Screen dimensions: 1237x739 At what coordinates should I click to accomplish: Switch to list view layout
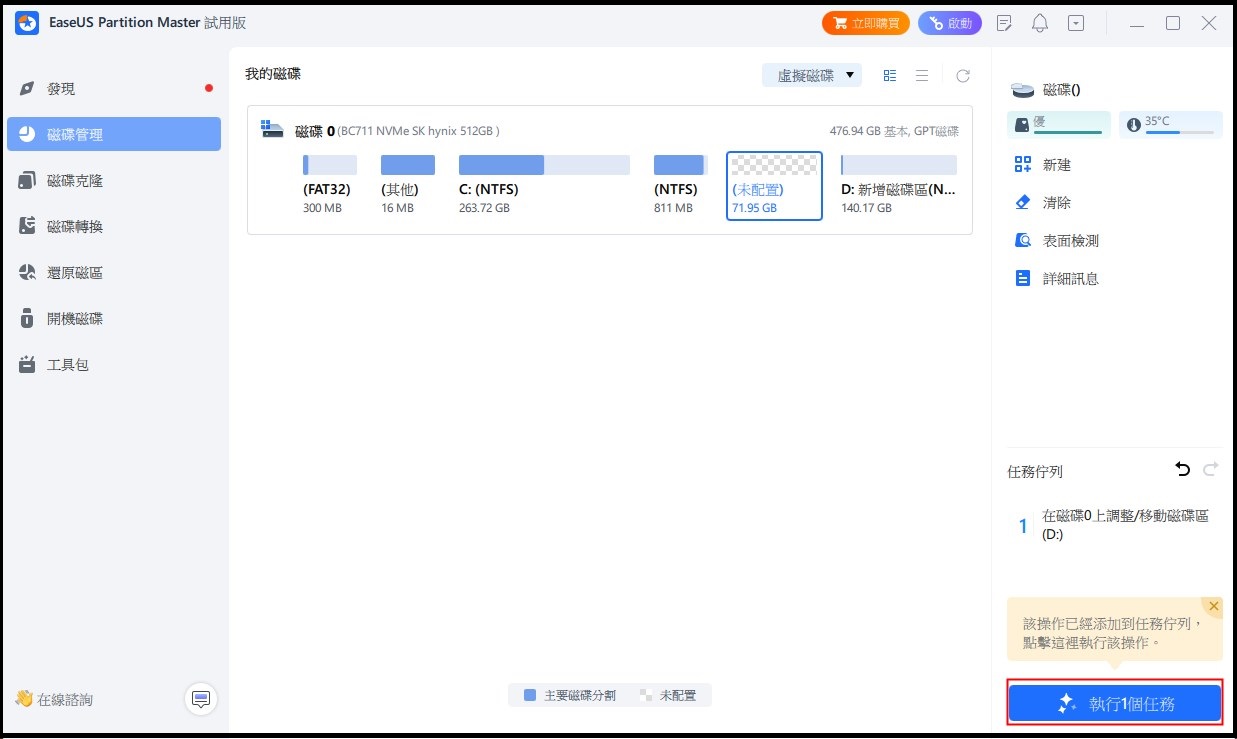coord(922,76)
